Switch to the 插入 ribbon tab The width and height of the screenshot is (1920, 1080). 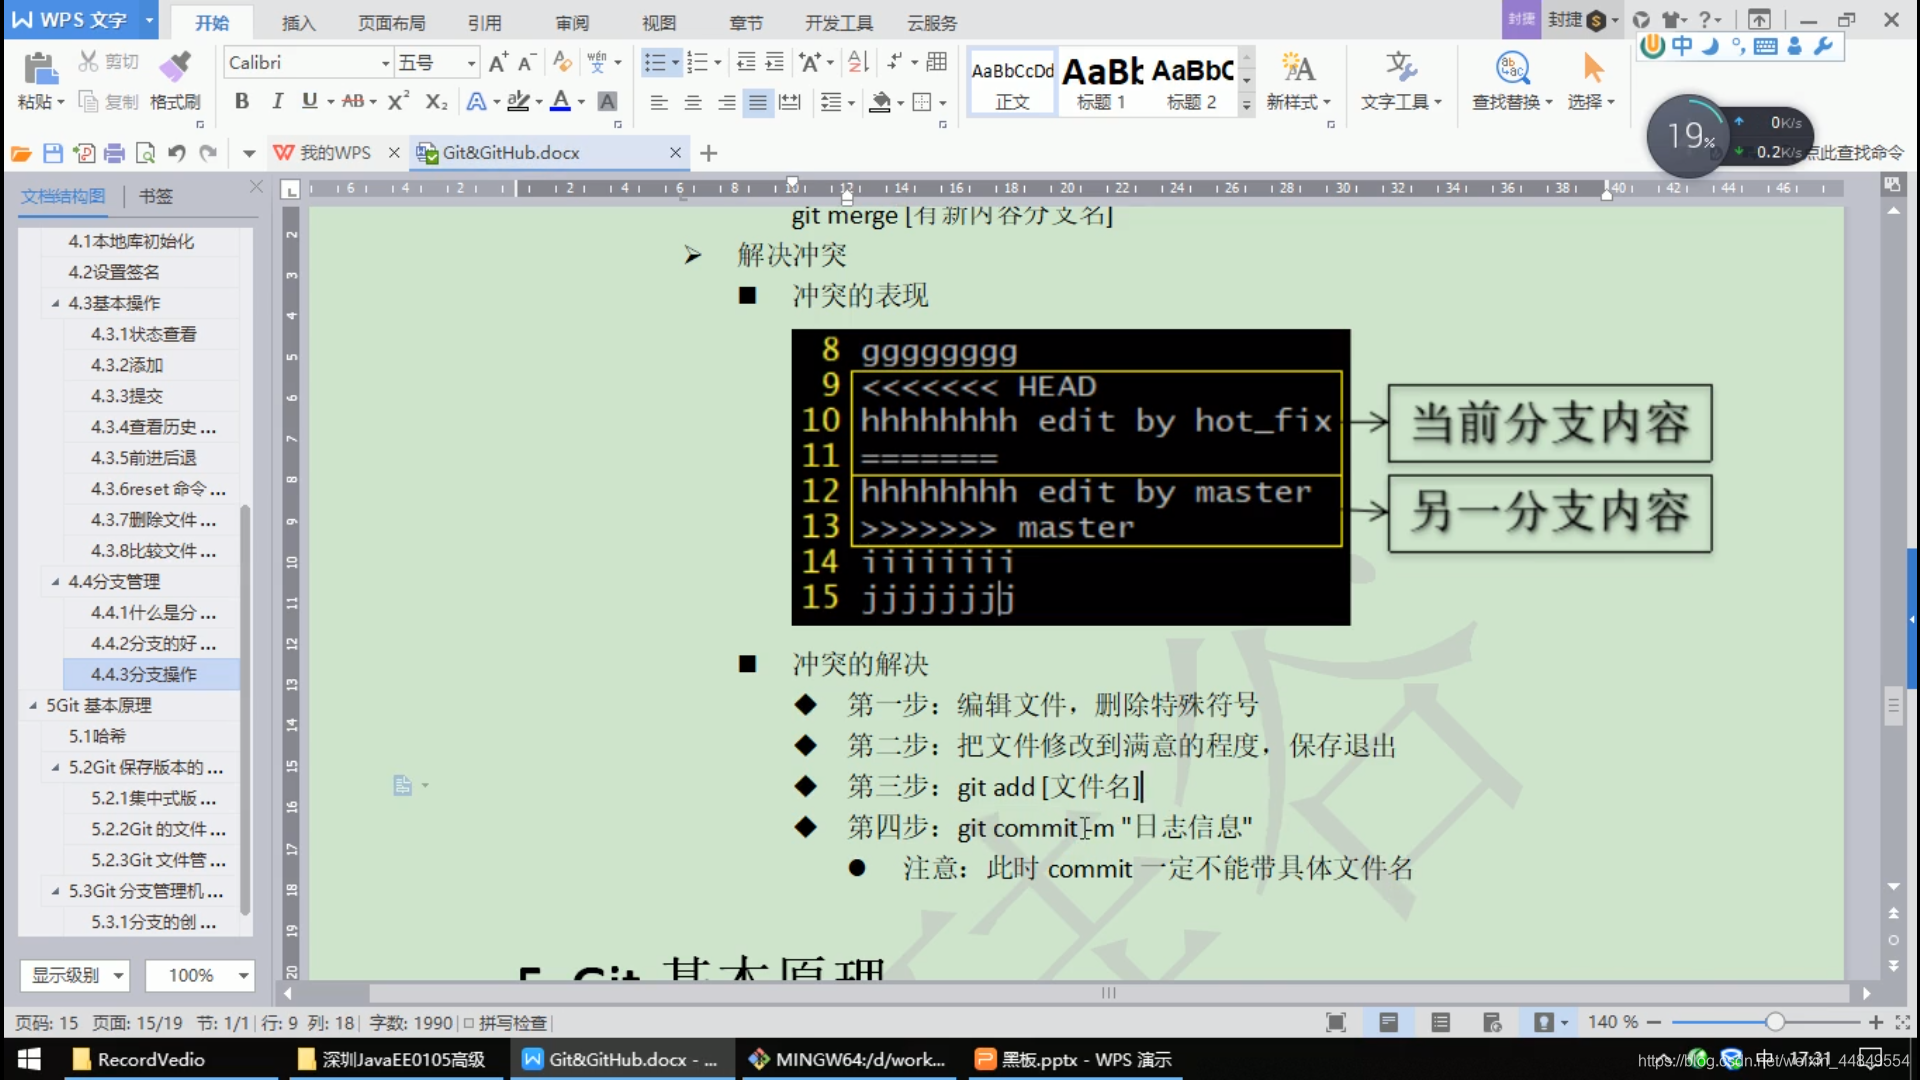[298, 22]
